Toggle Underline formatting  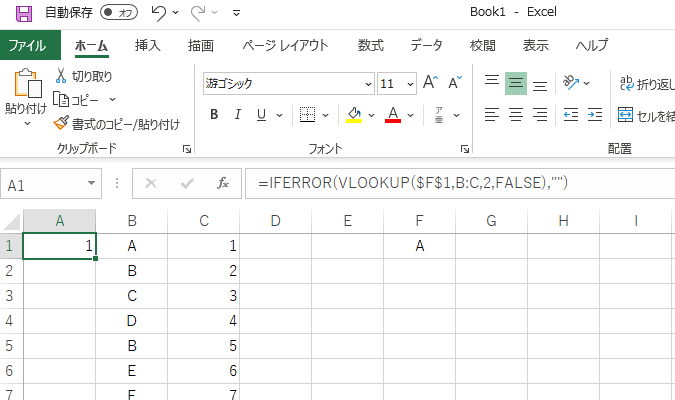[x=261, y=115]
